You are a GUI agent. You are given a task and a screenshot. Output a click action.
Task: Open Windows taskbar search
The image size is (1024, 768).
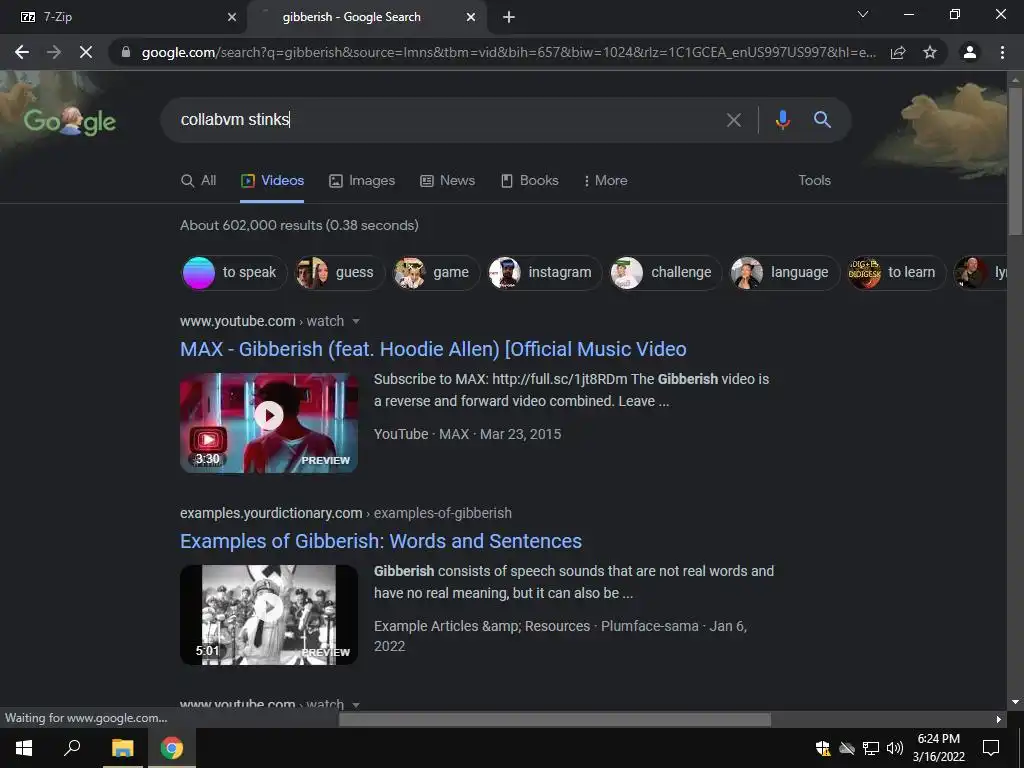72,748
